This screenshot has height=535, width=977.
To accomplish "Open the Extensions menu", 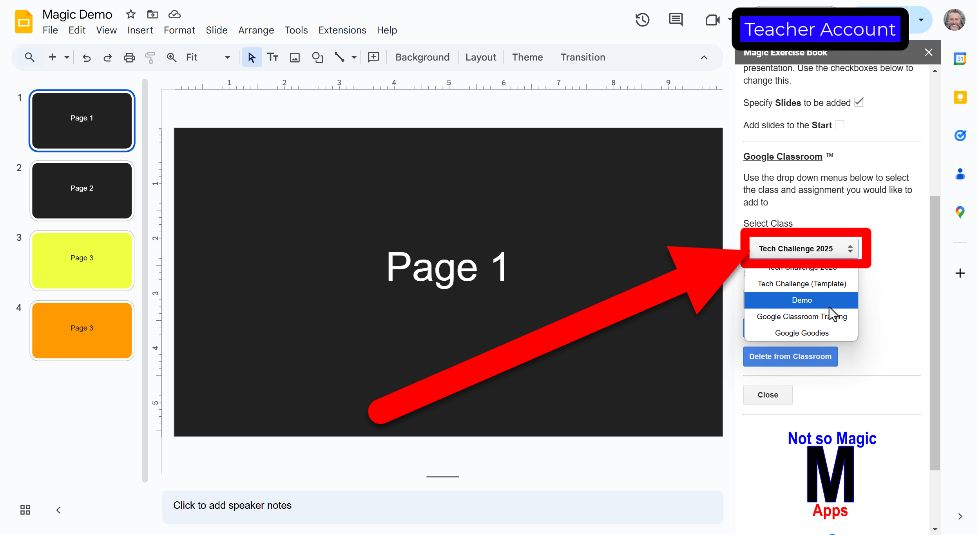I will pyautogui.click(x=342, y=30).
